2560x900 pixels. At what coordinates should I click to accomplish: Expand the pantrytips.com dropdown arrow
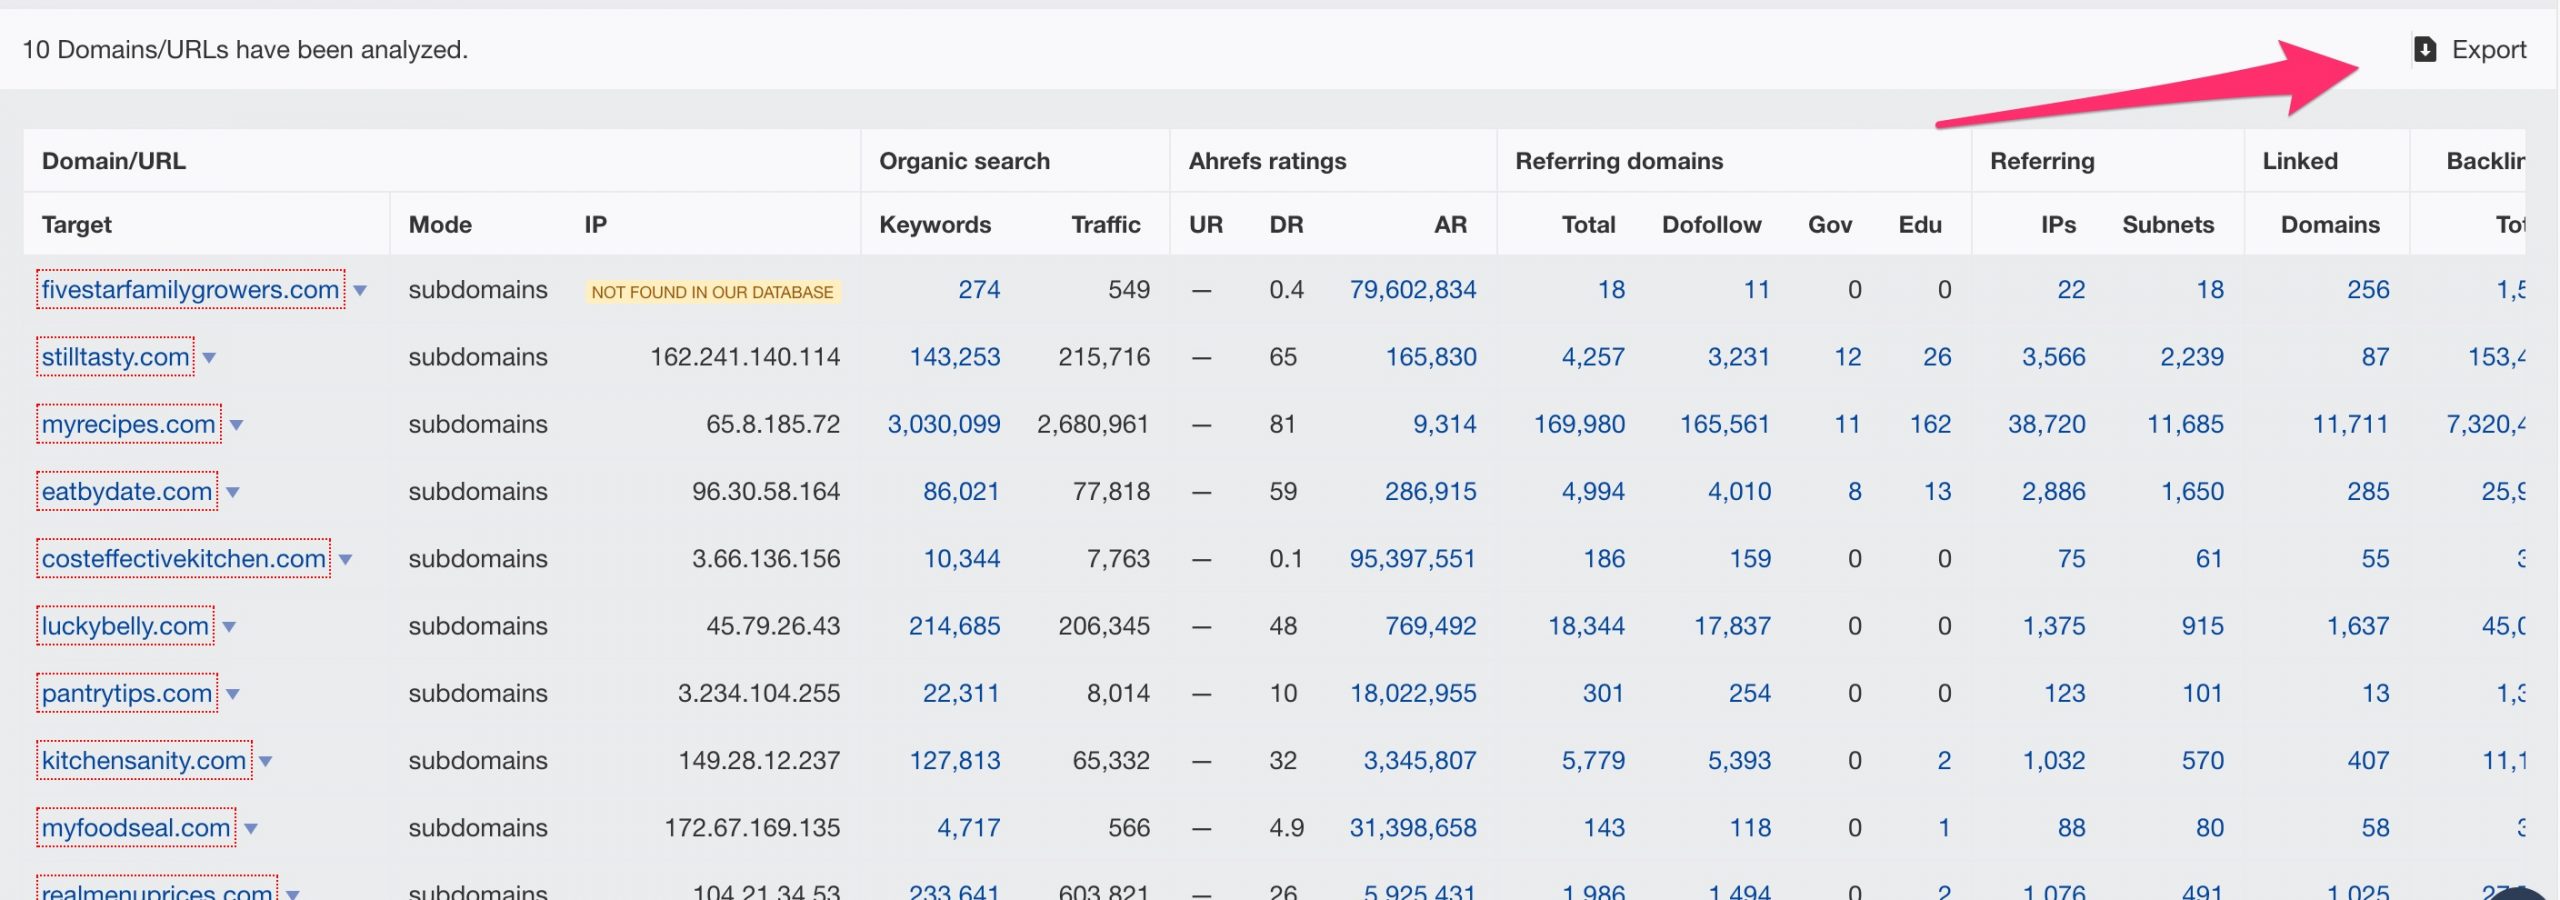pyautogui.click(x=232, y=693)
